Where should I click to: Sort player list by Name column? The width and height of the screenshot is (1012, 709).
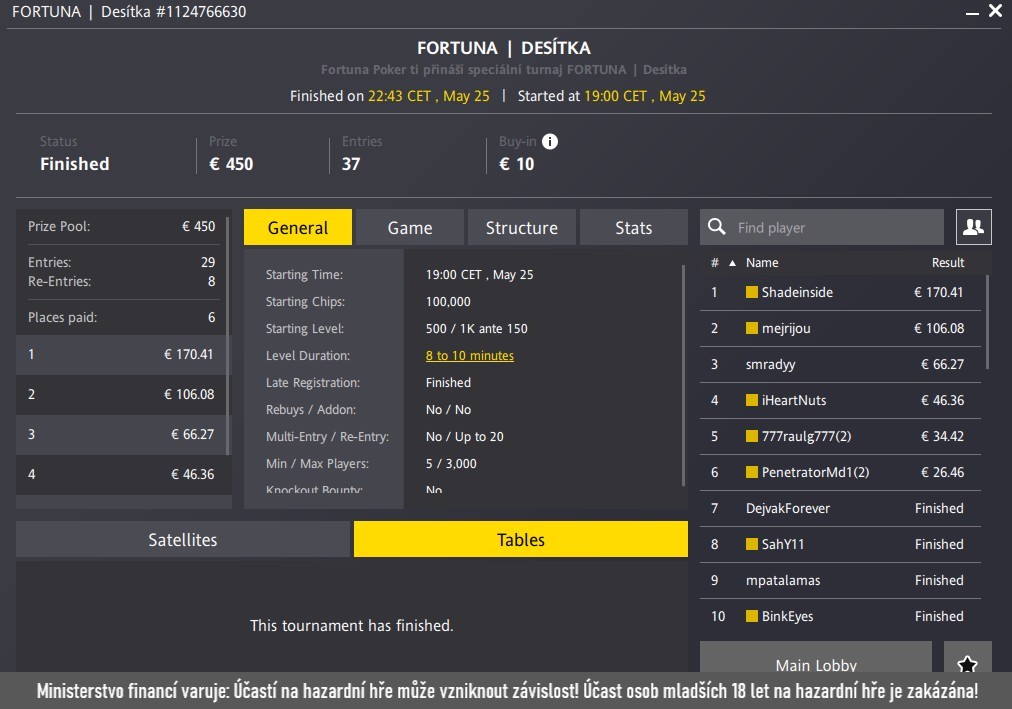(762, 263)
